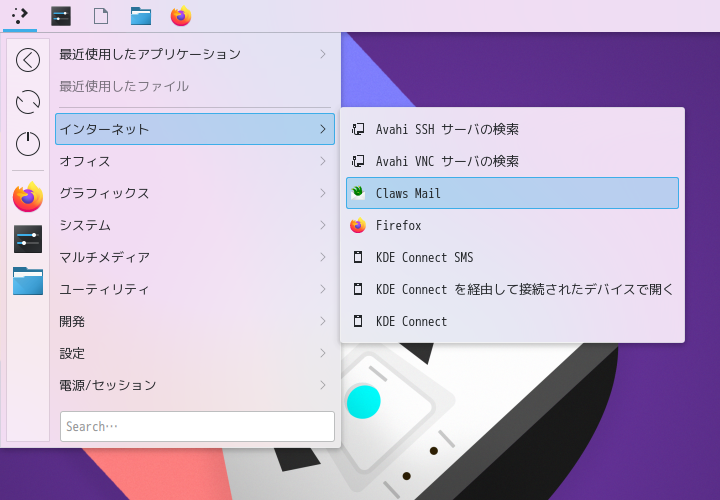Launch Avahi VNC サーバの検索
The image size is (720, 500).
[x=512, y=161]
